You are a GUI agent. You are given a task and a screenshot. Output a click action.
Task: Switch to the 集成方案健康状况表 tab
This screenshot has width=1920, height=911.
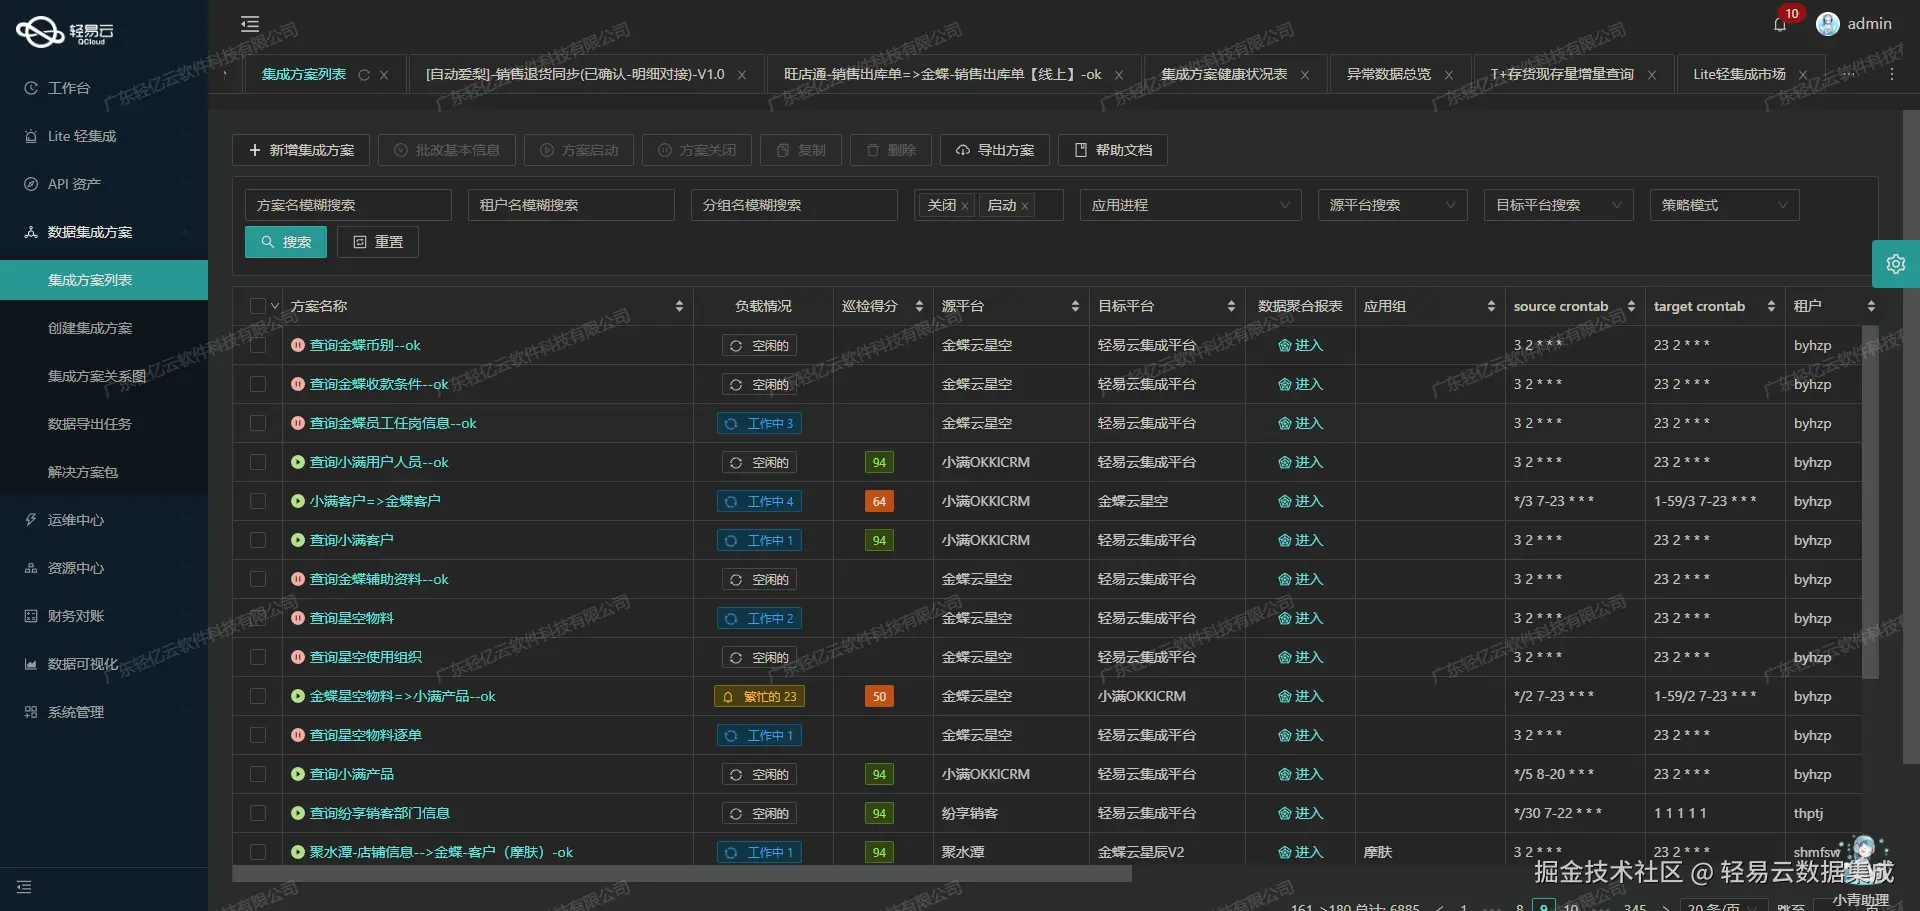[1224, 74]
